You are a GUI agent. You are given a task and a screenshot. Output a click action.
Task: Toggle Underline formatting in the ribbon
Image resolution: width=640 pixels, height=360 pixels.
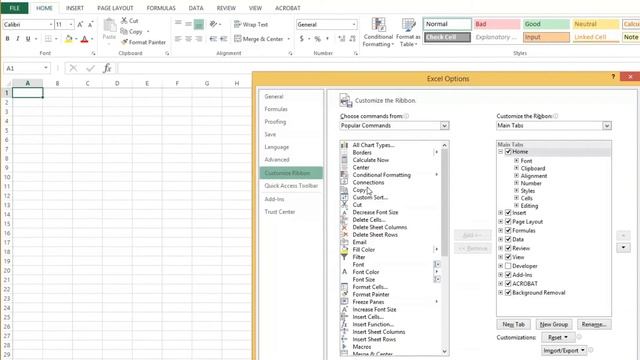28,39
